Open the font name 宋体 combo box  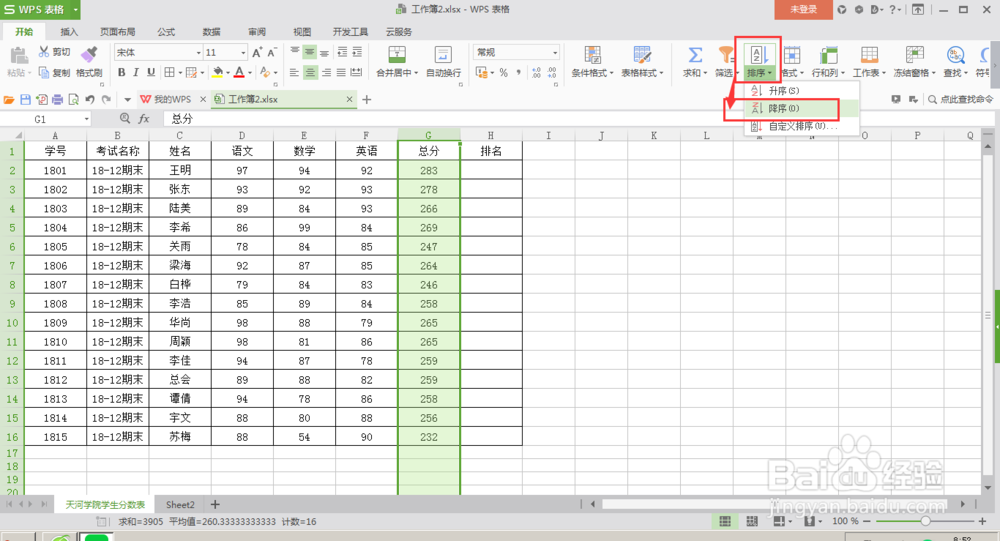(x=158, y=52)
